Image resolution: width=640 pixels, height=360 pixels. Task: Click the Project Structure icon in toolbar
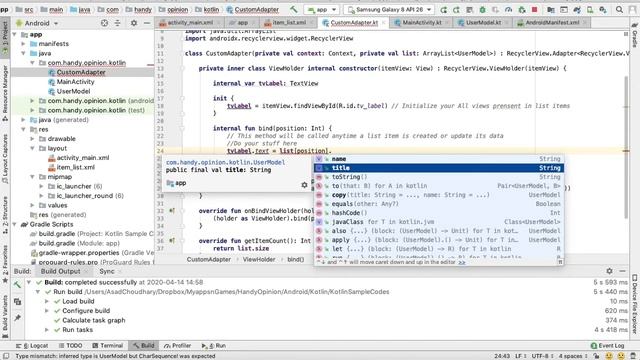pos(551,9)
